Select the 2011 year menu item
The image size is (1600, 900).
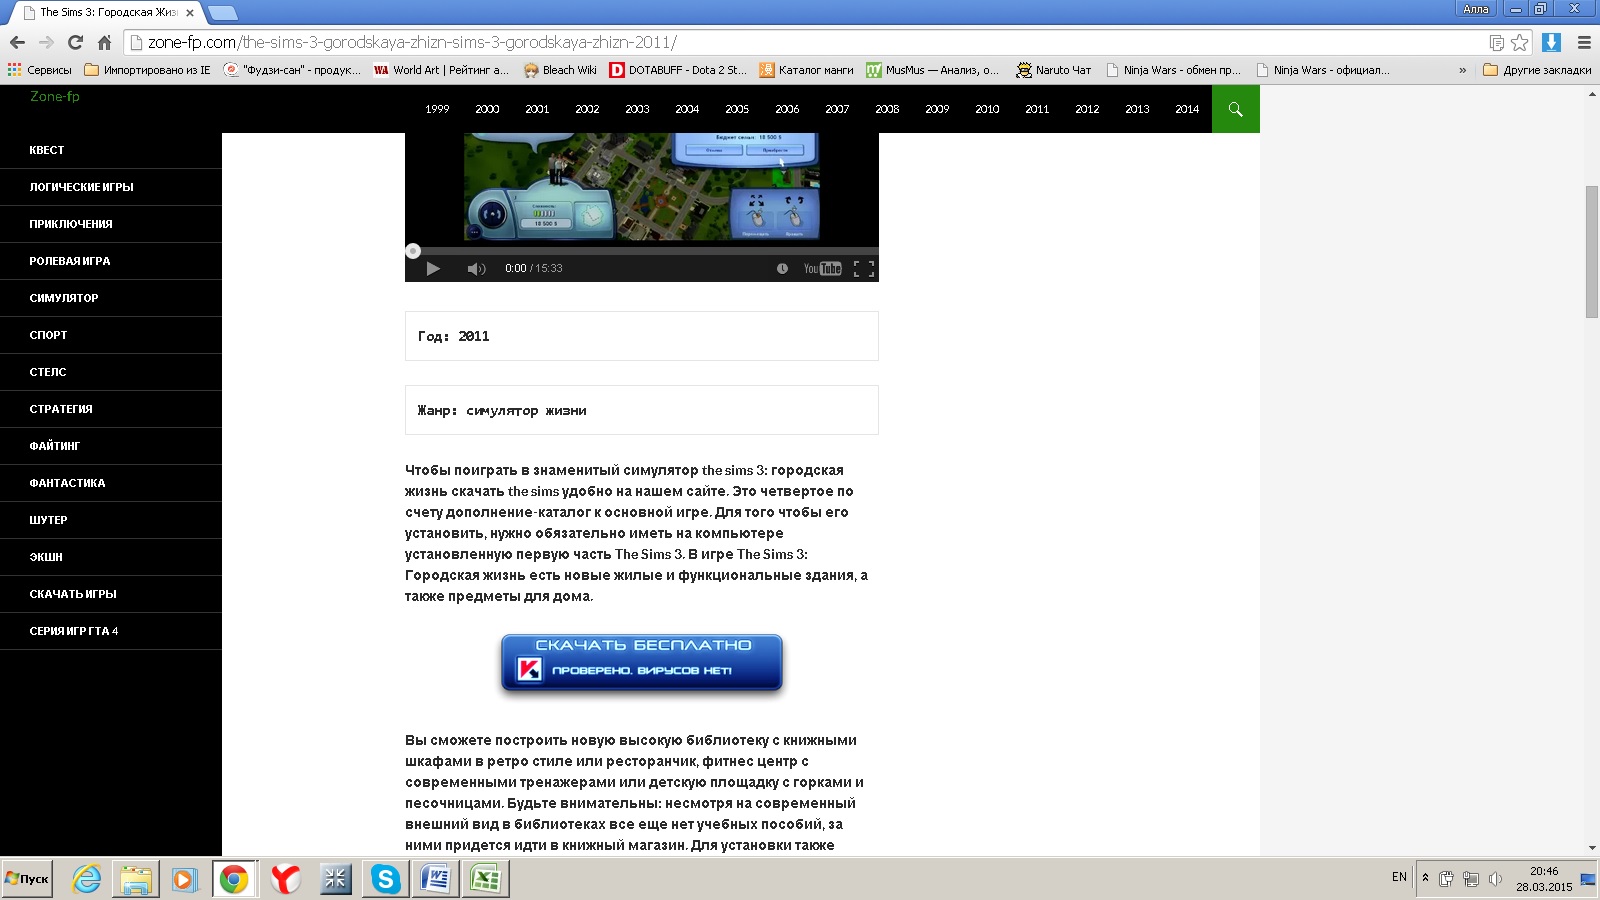click(1037, 109)
